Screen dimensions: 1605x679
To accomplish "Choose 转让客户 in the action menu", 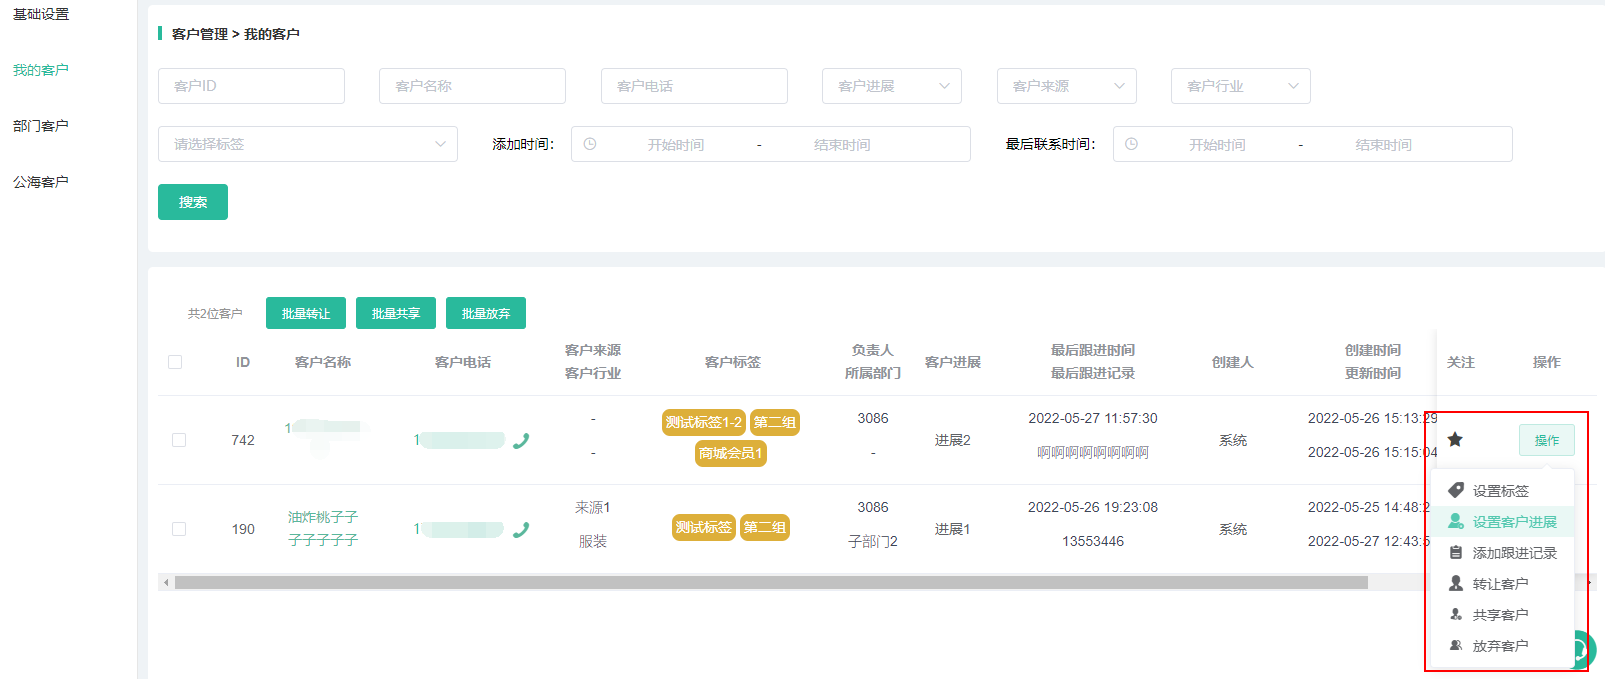I will (x=1499, y=584).
